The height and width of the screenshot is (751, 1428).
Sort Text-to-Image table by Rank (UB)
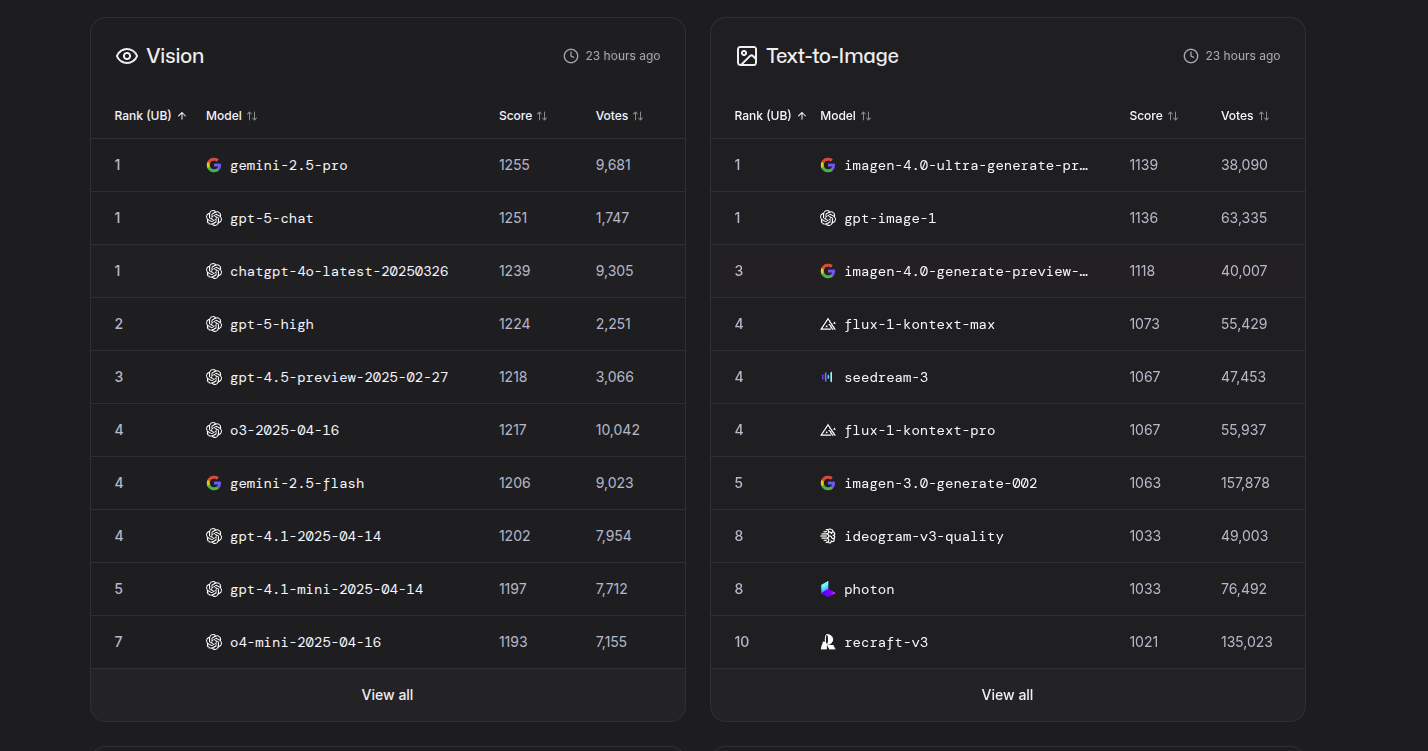tap(771, 116)
